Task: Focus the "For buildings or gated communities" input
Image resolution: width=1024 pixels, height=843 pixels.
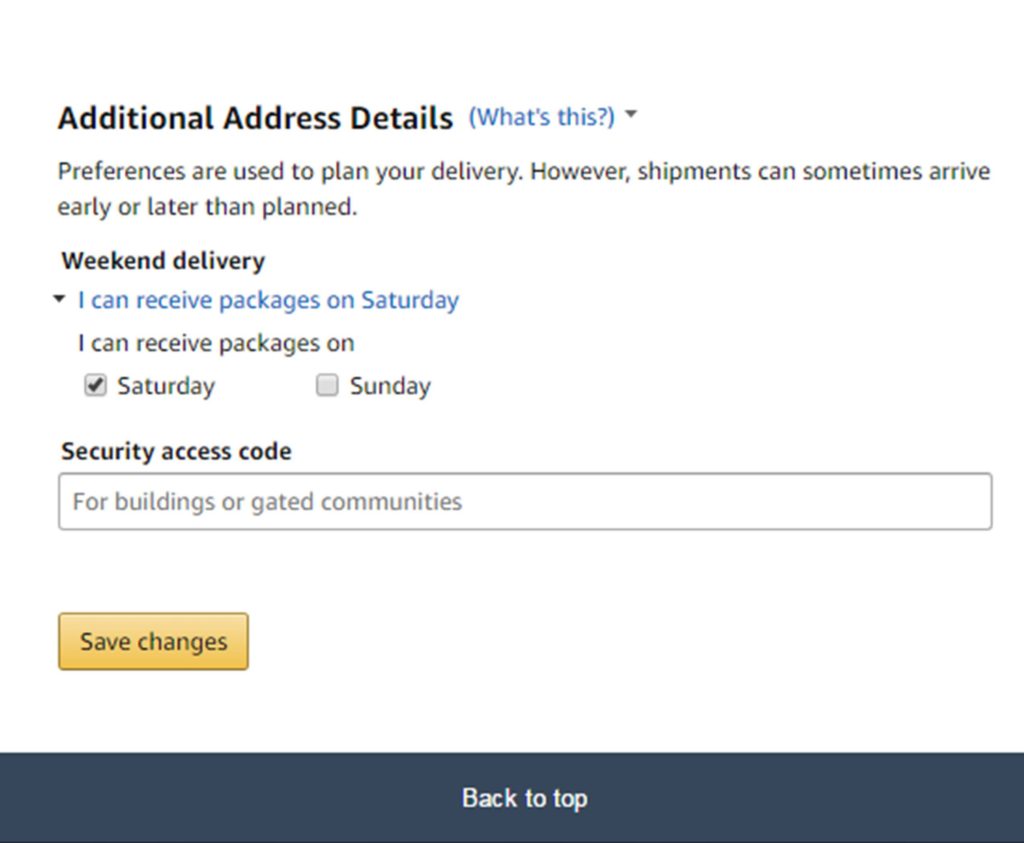Action: tap(525, 501)
